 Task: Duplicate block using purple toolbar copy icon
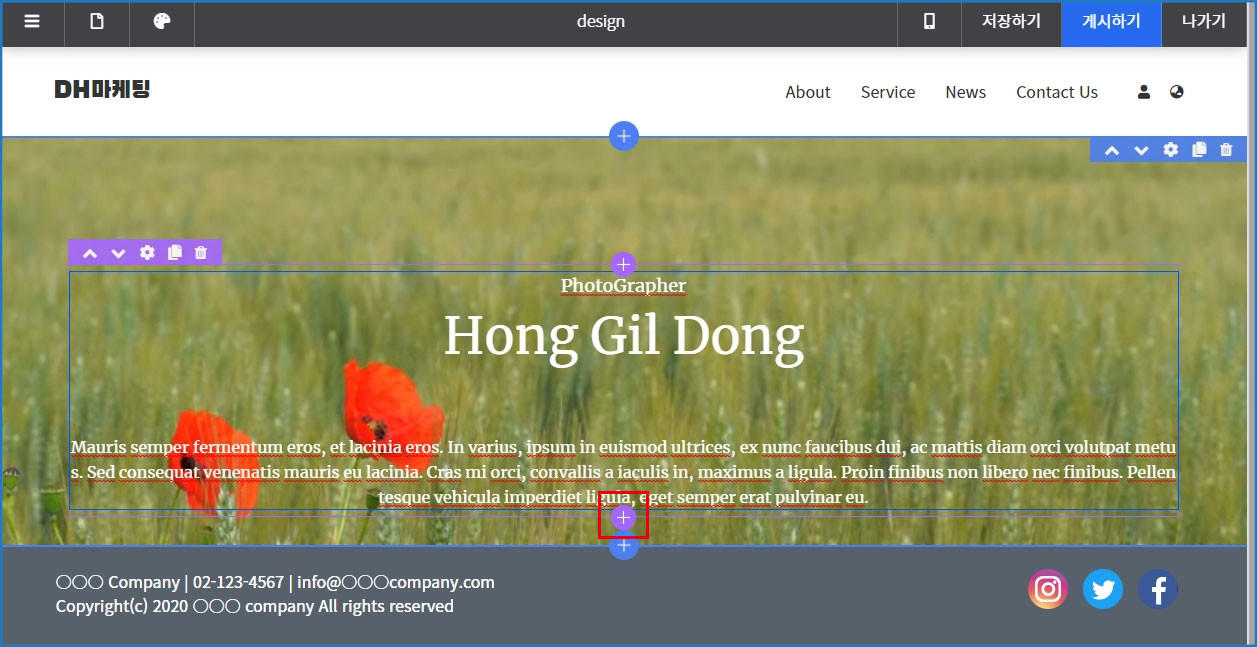tap(175, 253)
